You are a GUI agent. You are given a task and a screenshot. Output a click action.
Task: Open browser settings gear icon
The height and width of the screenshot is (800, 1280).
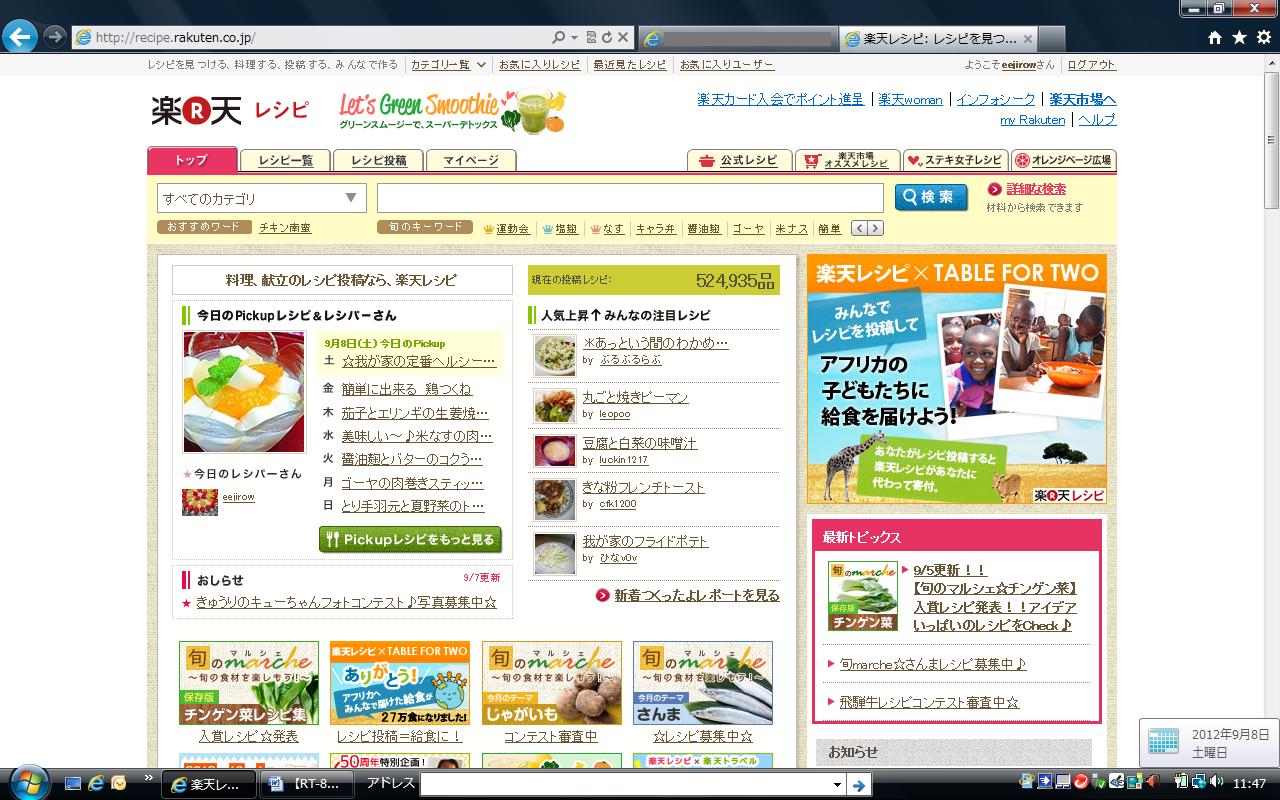pyautogui.click(x=1262, y=38)
